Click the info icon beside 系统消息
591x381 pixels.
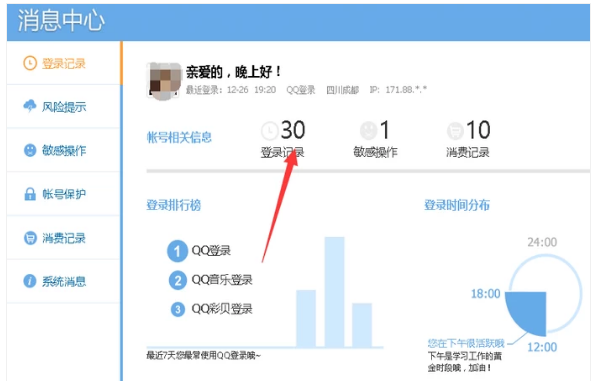click(x=30, y=281)
